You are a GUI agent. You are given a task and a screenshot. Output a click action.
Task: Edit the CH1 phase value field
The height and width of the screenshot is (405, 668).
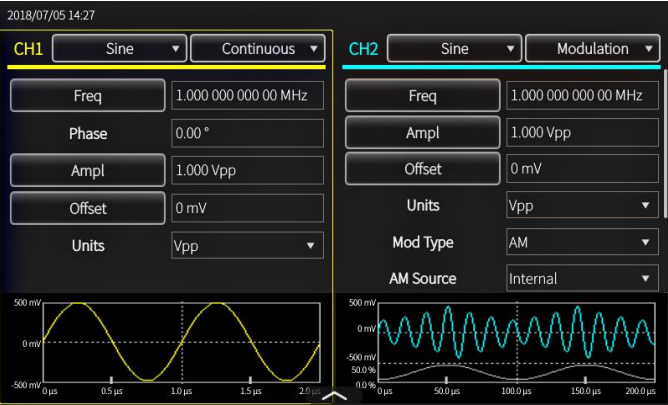tap(247, 133)
